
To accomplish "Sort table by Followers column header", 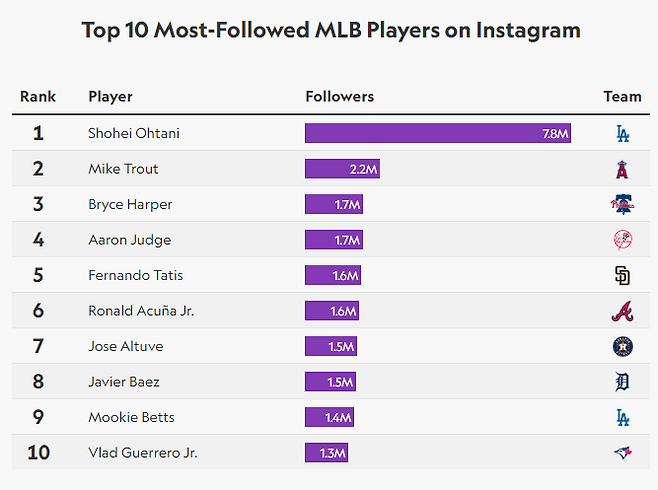I will pos(339,97).
